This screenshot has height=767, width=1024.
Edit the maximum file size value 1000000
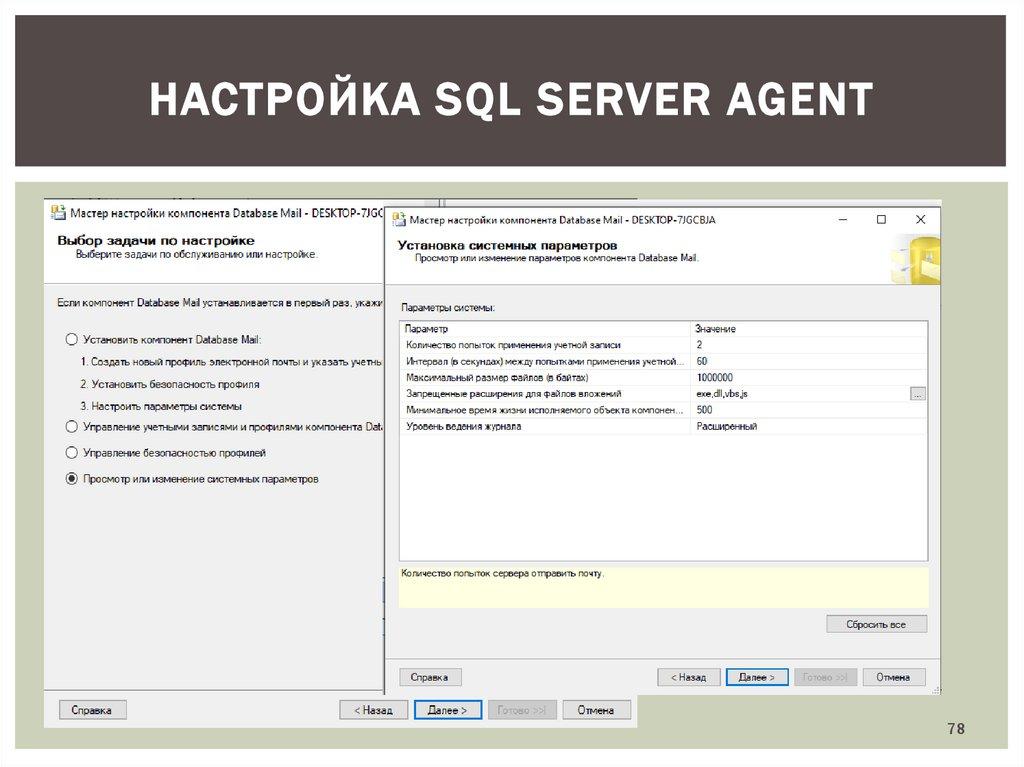coord(809,378)
